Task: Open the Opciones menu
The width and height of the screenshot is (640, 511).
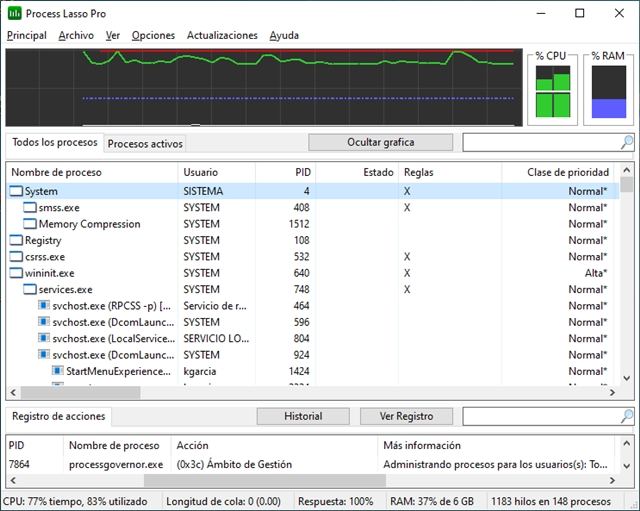Action: (x=153, y=36)
